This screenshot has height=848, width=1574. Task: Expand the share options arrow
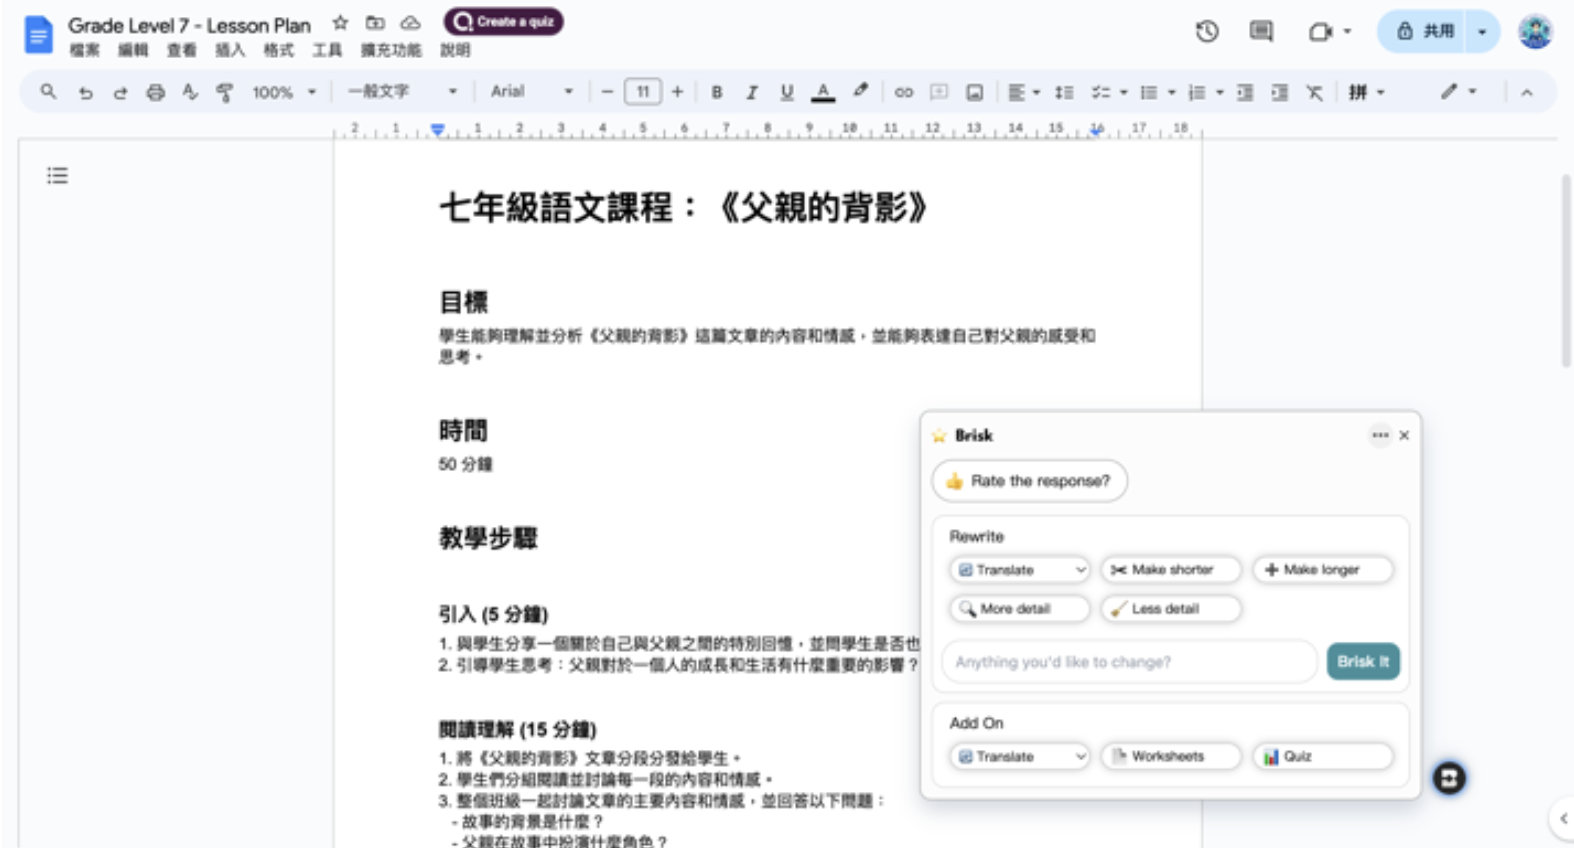(1482, 32)
